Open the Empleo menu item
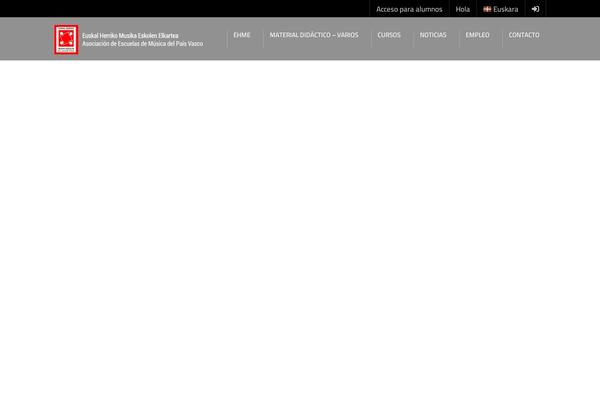Image resolution: width=600 pixels, height=400 pixels. coord(478,35)
